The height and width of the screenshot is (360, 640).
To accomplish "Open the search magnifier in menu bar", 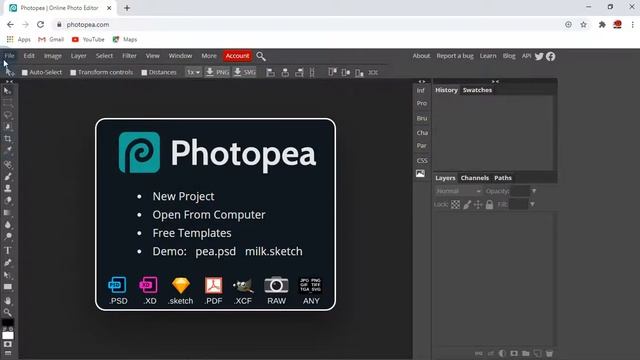I will (261, 56).
